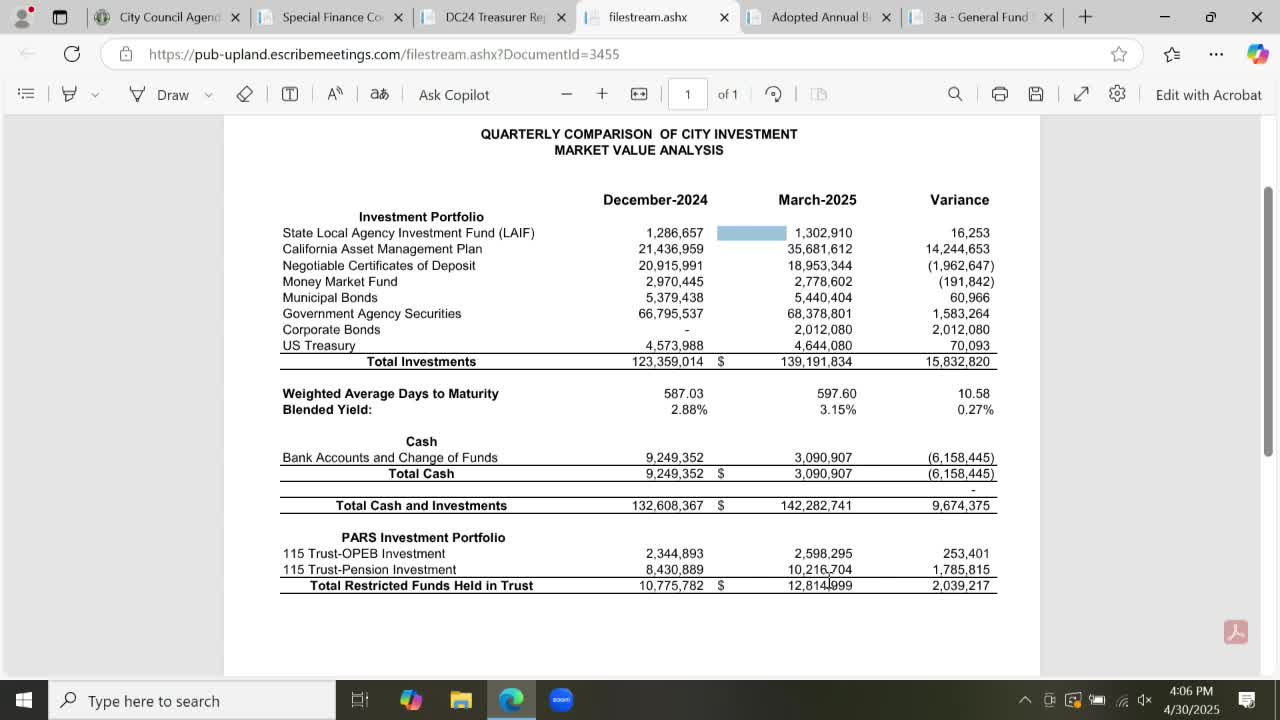The height and width of the screenshot is (720, 1280).
Task: Click the Microsoft Edge taskbar icon
Action: click(511, 700)
